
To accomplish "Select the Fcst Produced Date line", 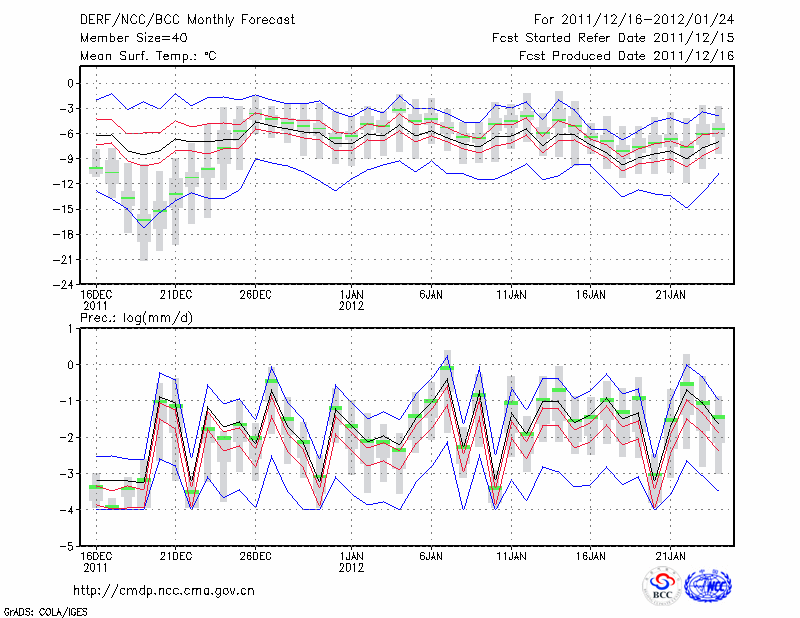I will pos(626,56).
